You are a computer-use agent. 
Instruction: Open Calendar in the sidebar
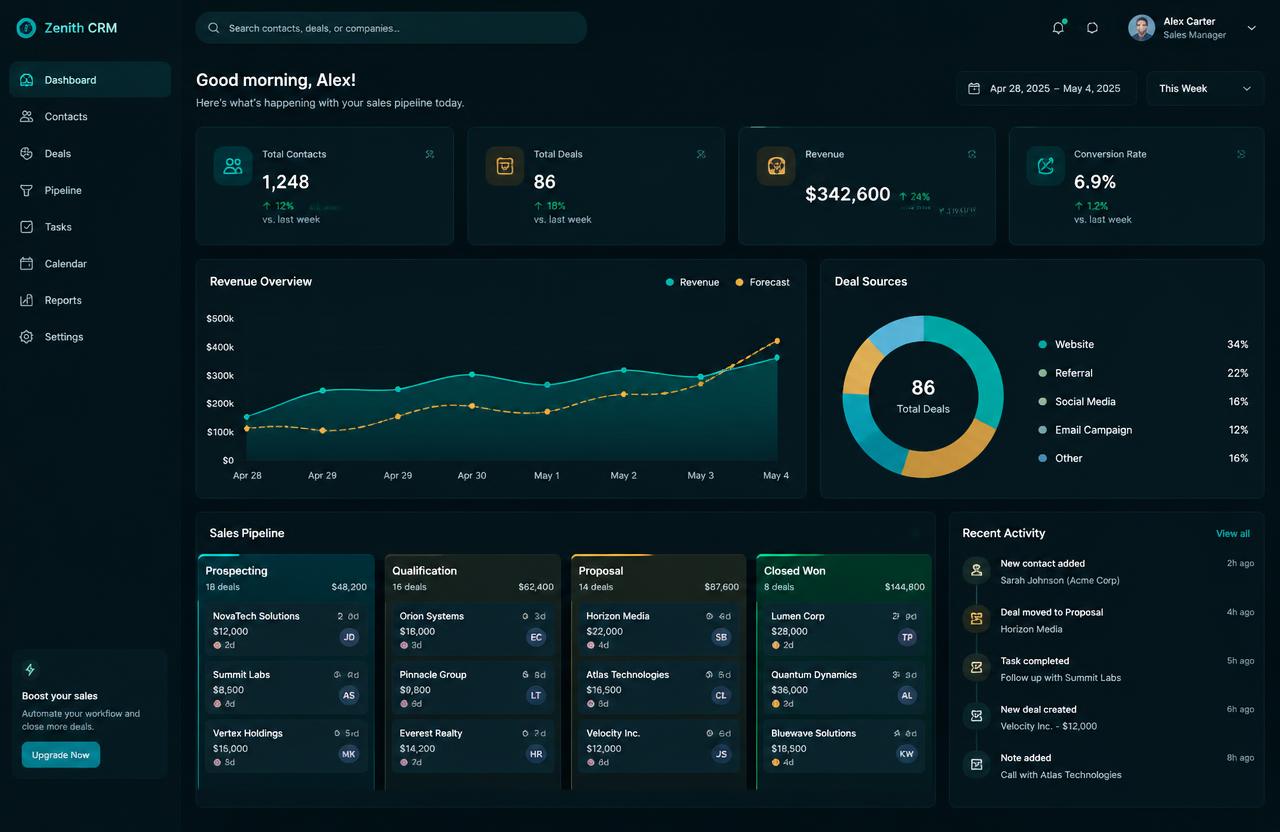(90, 264)
